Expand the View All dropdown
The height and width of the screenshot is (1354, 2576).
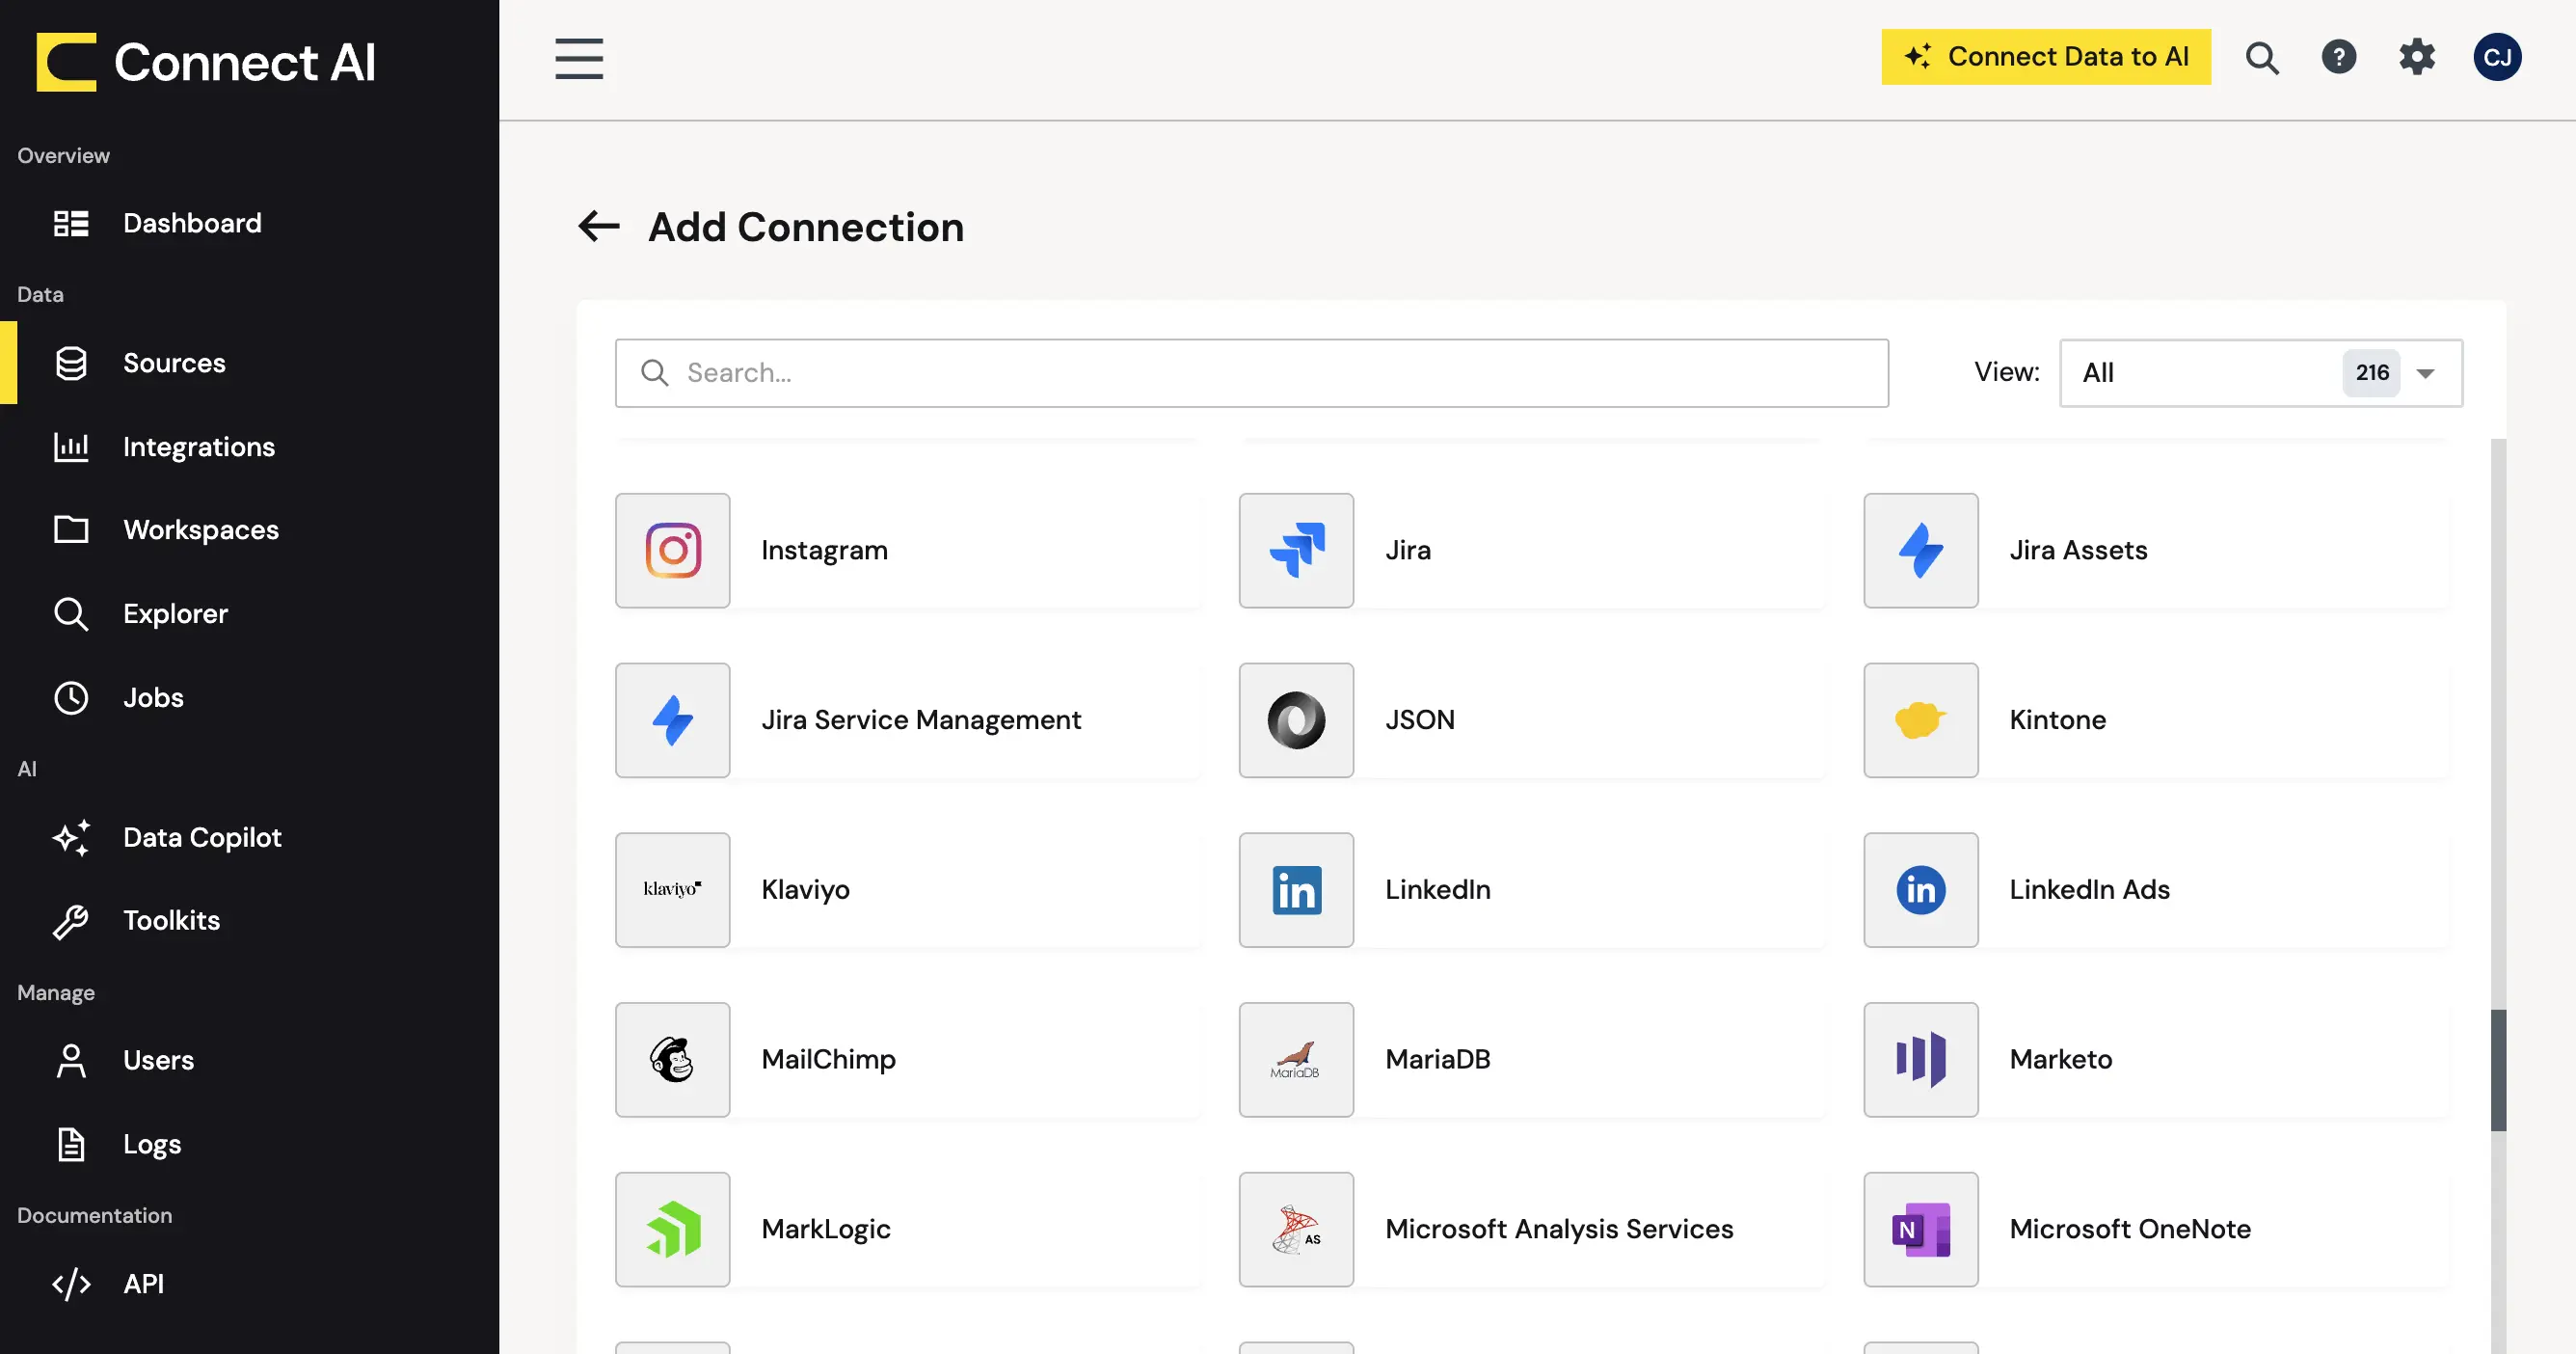(x=2261, y=373)
